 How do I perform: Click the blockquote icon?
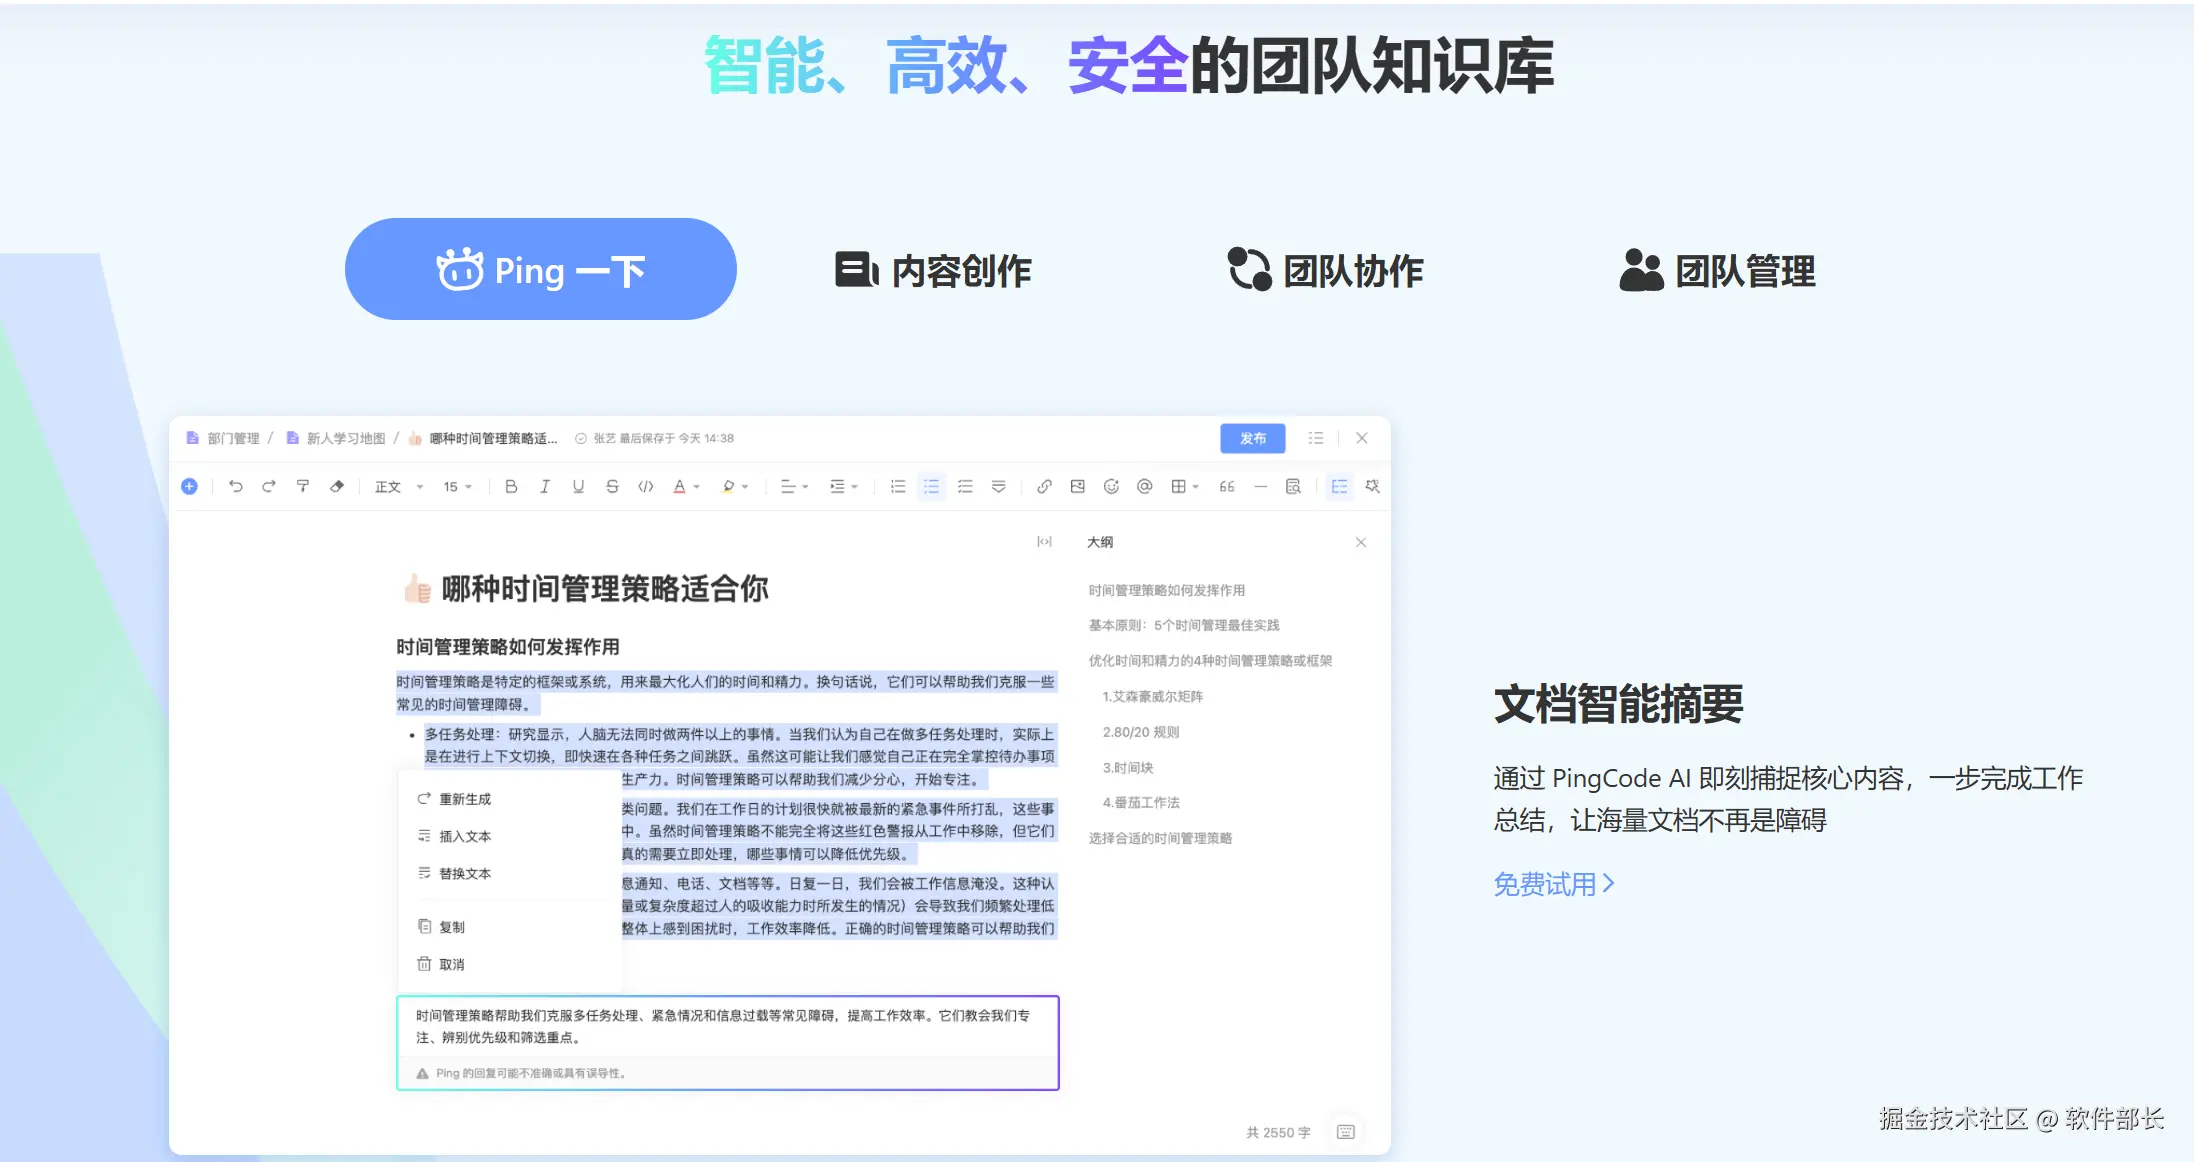(1227, 486)
